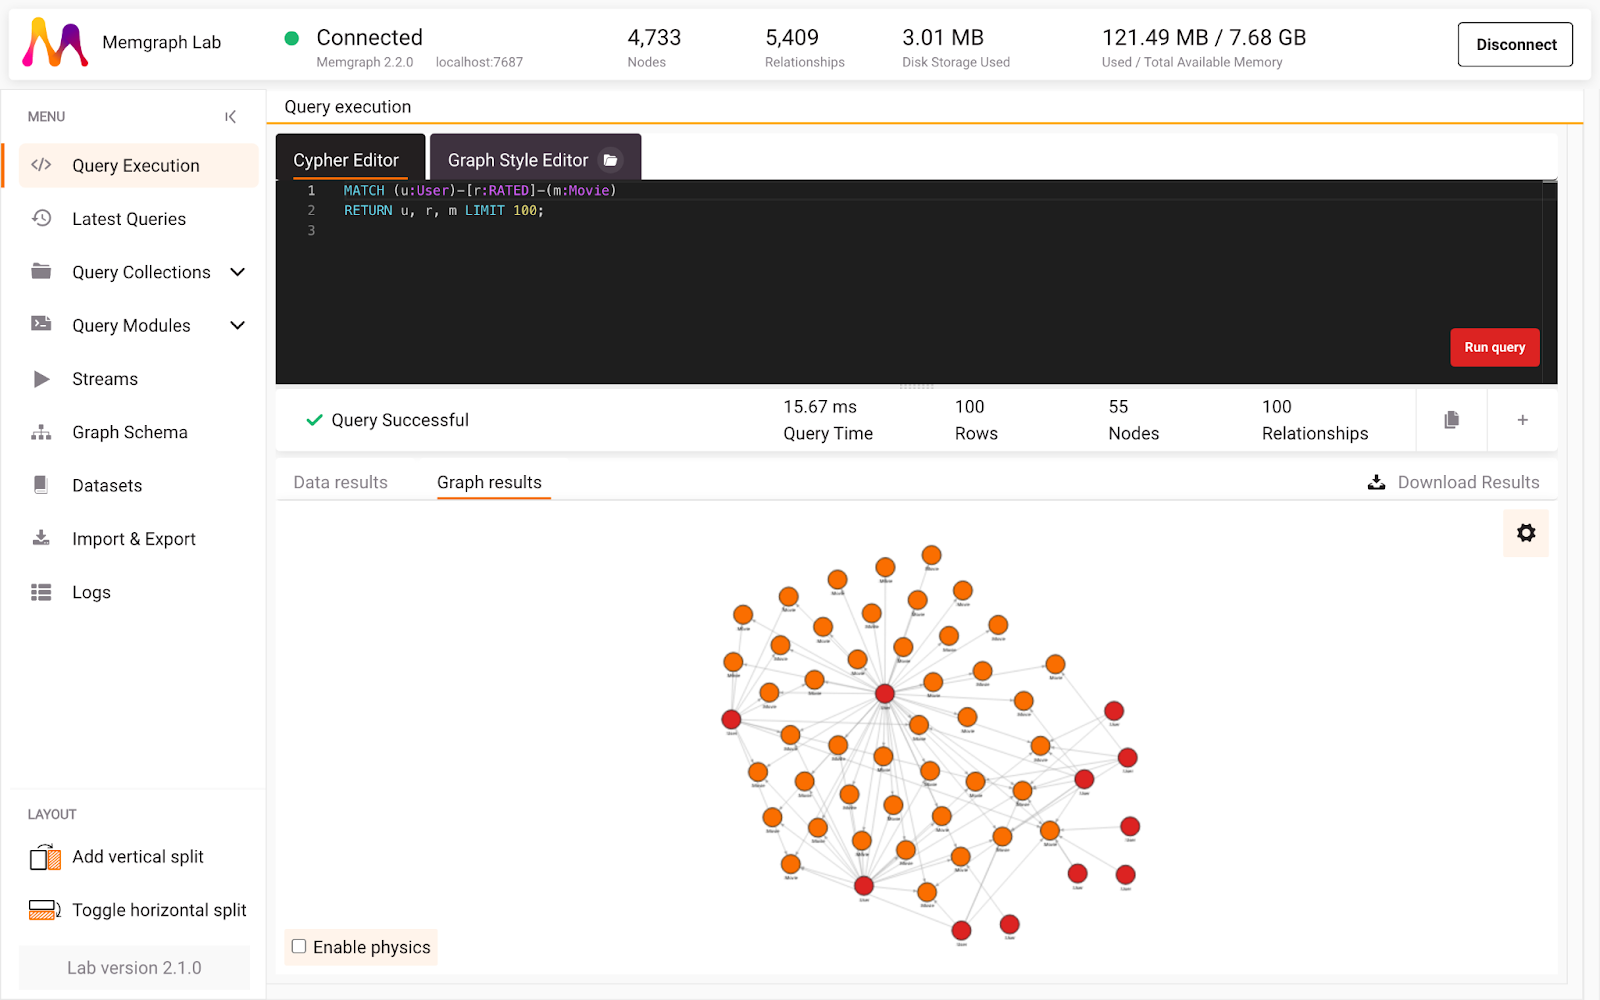Click inside the Cypher editor line 3
This screenshot has width=1600, height=1000.
click(700, 231)
